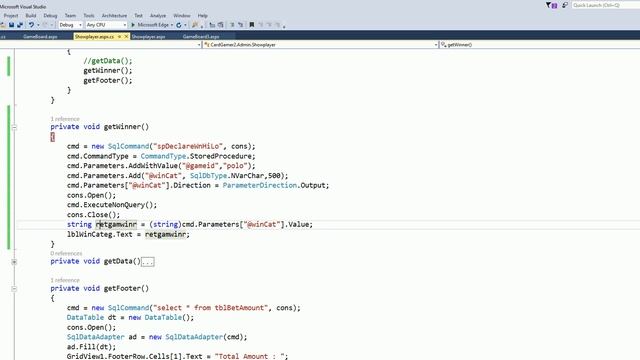Click the '0 references' link above getData()

[66, 253]
